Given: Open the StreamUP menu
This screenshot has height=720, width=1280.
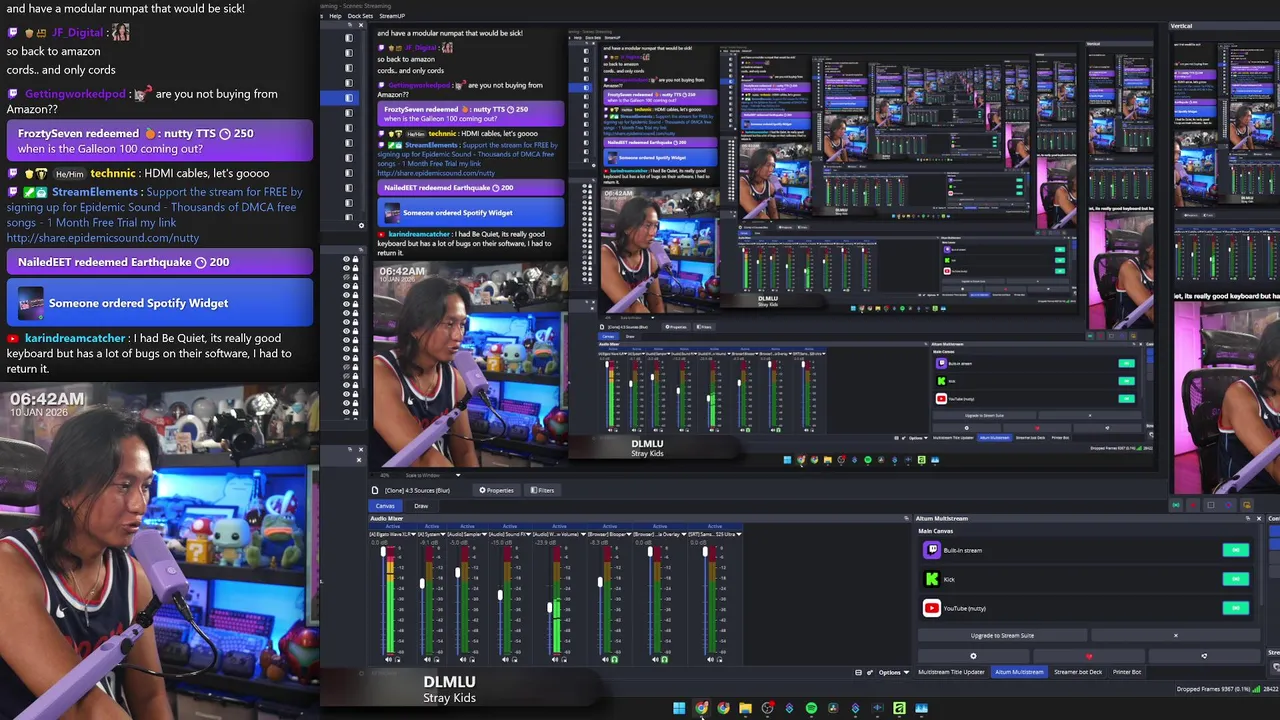Looking at the screenshot, I should 392,16.
